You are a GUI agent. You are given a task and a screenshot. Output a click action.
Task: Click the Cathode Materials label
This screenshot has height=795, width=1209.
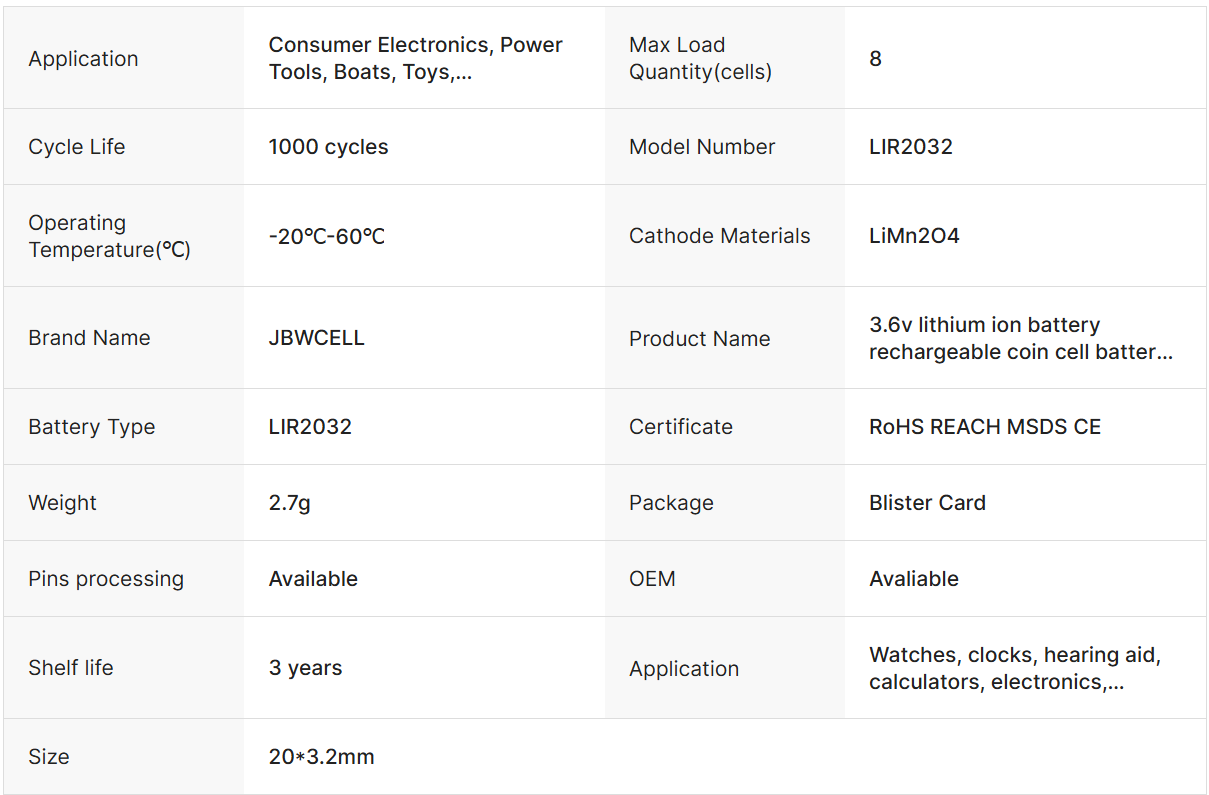pyautogui.click(x=719, y=237)
